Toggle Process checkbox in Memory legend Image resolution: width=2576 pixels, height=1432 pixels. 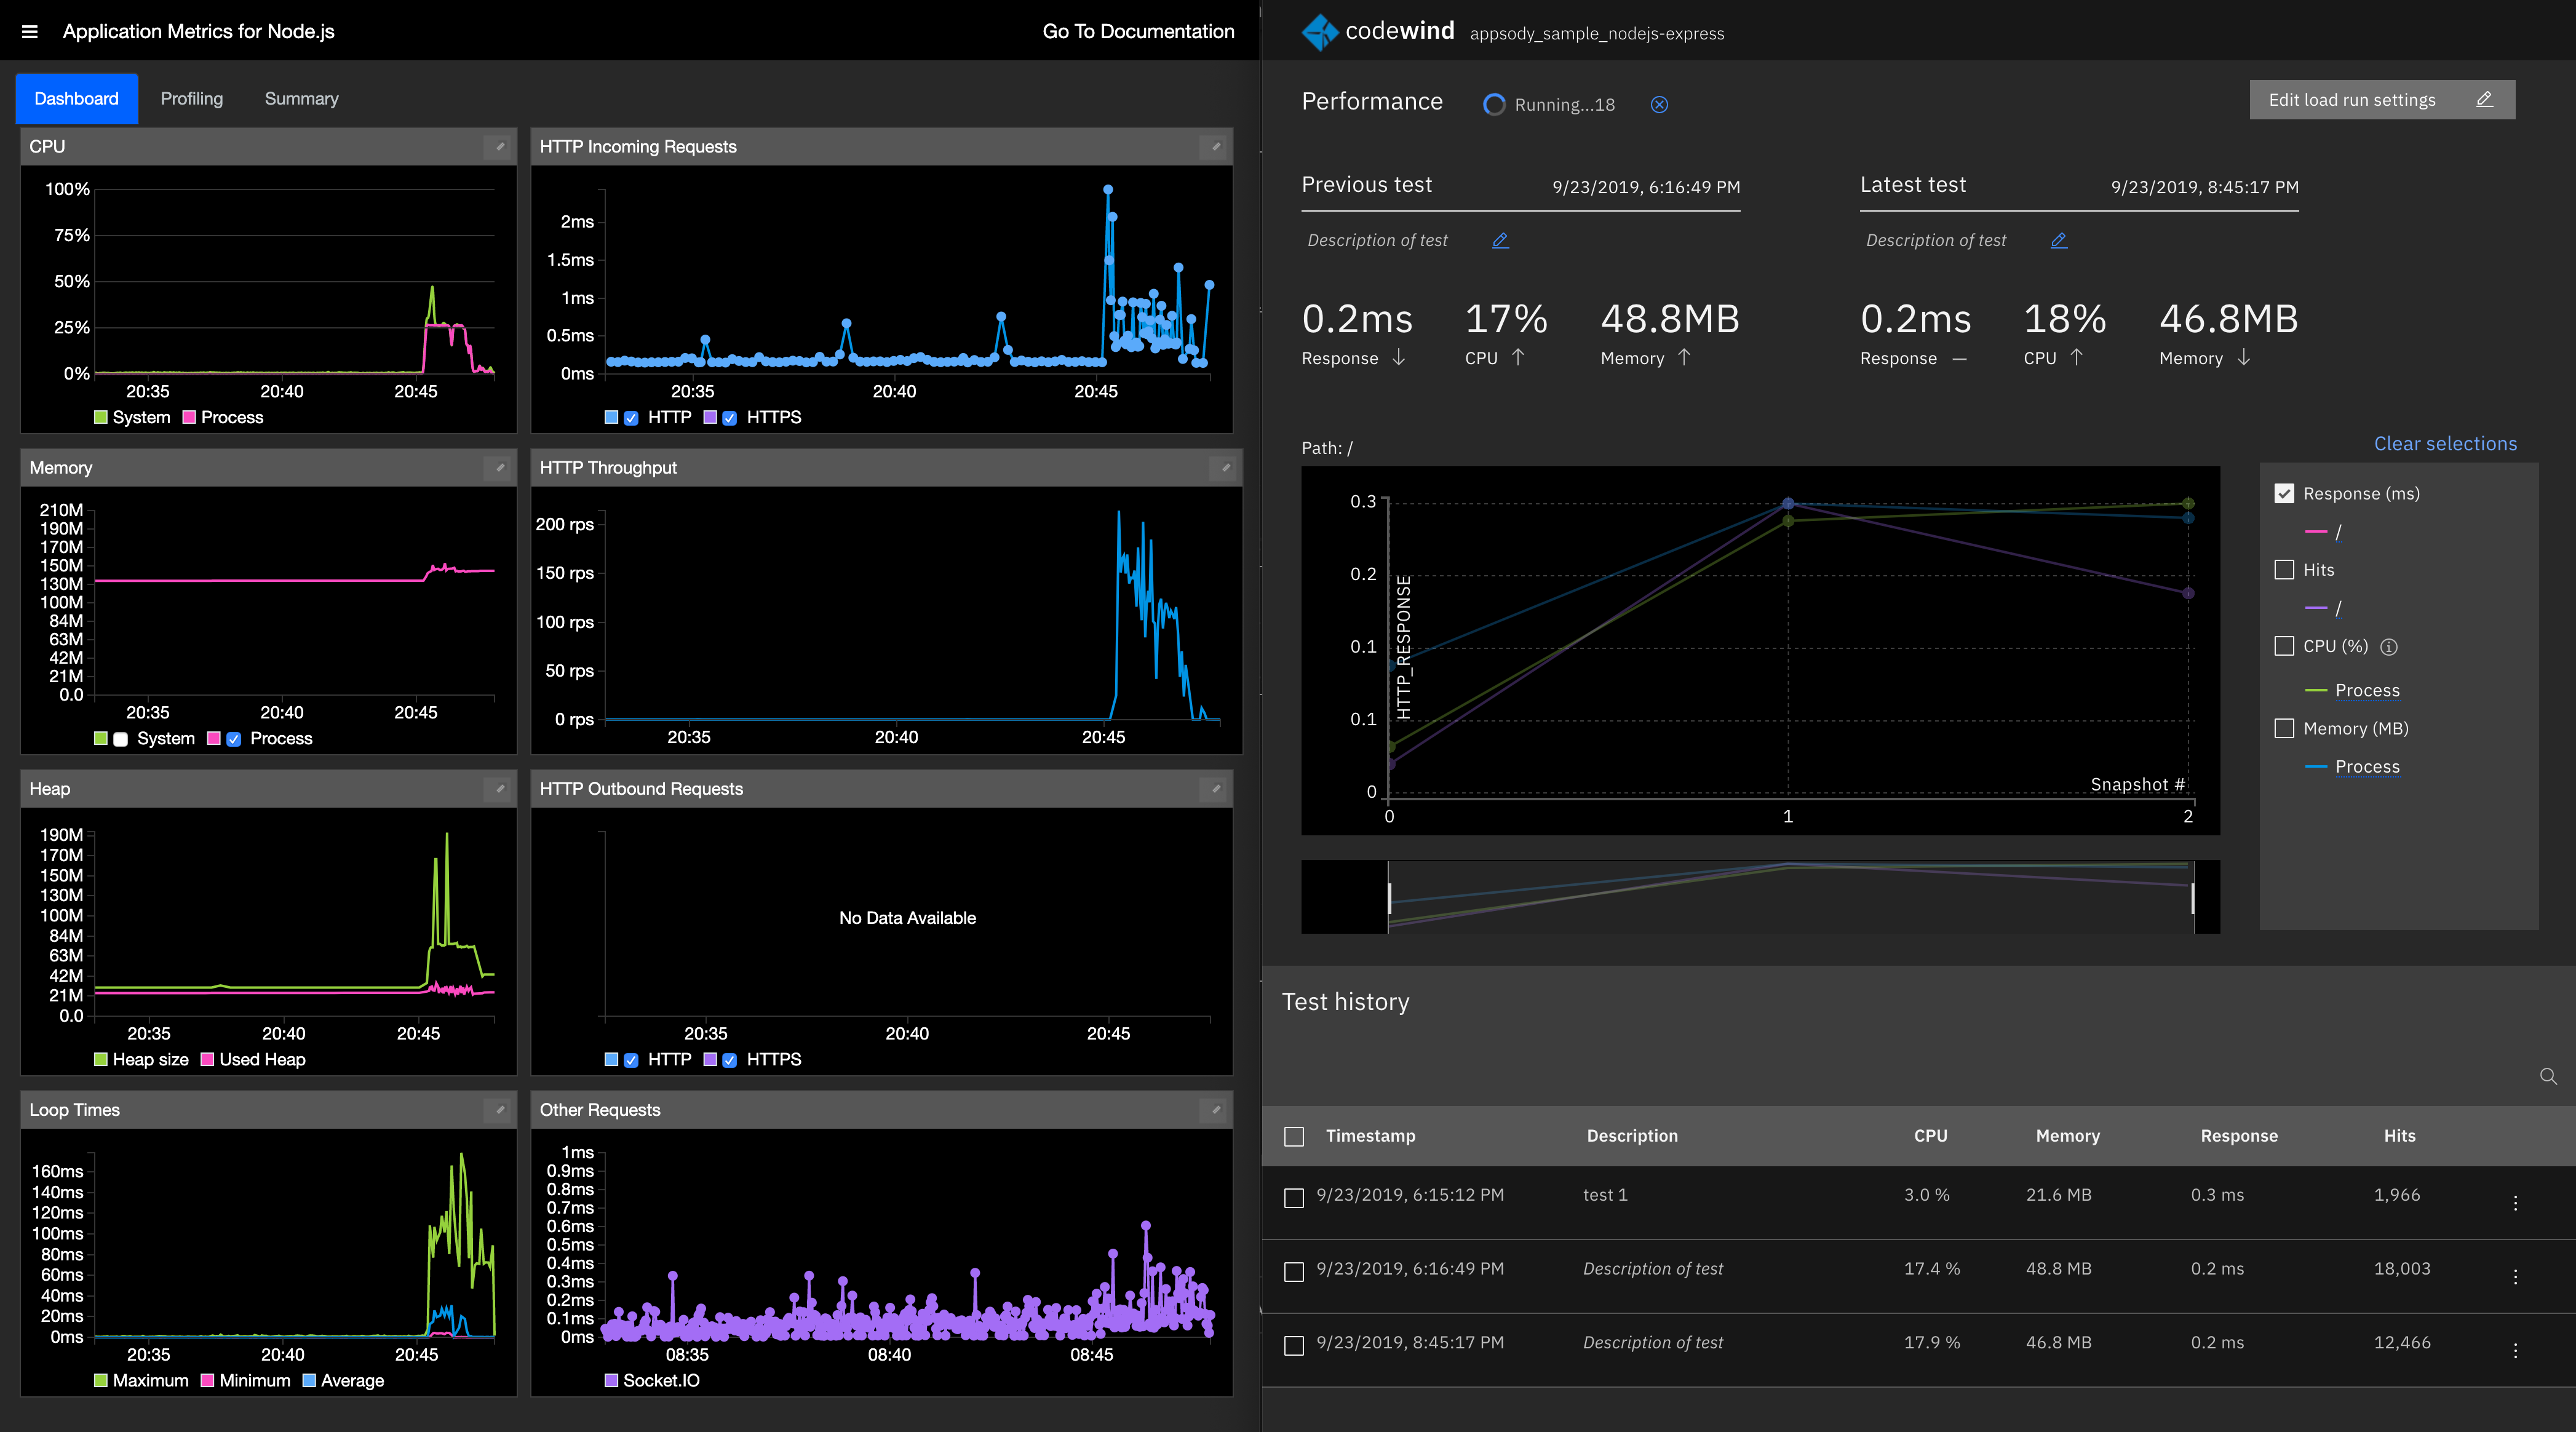click(x=234, y=739)
